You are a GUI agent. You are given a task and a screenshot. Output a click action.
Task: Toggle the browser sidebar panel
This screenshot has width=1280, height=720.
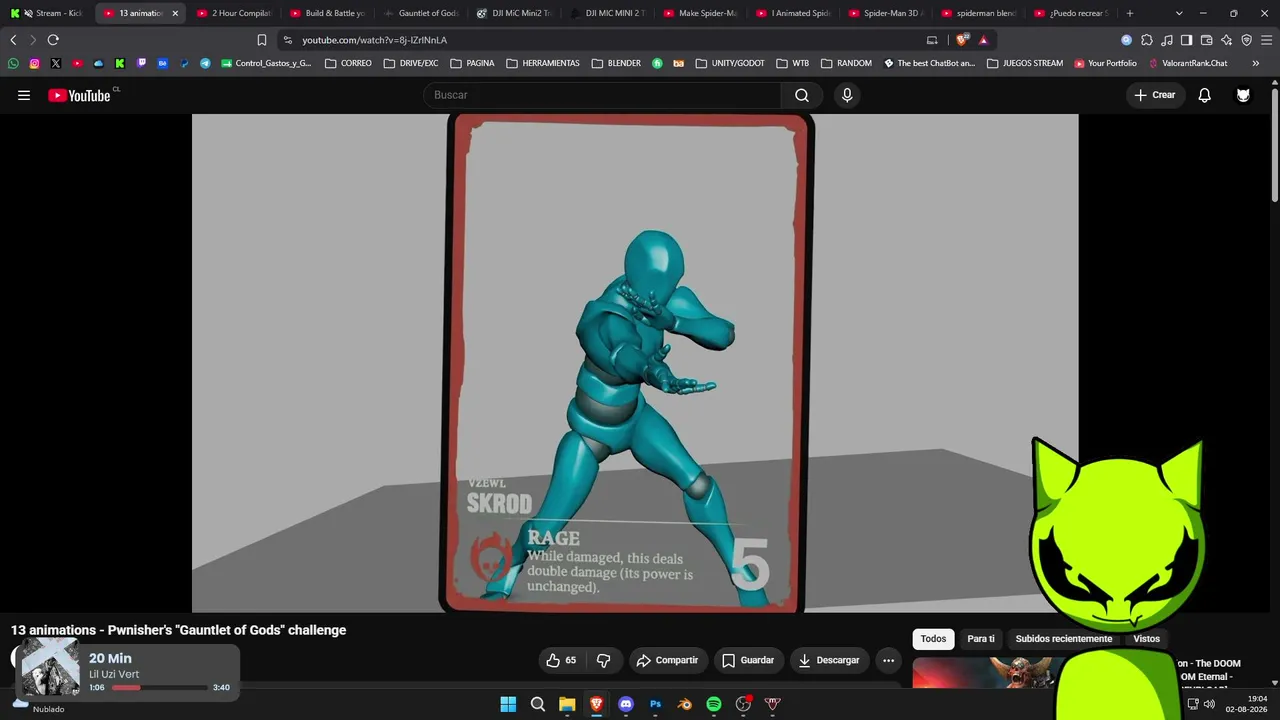[1186, 40]
